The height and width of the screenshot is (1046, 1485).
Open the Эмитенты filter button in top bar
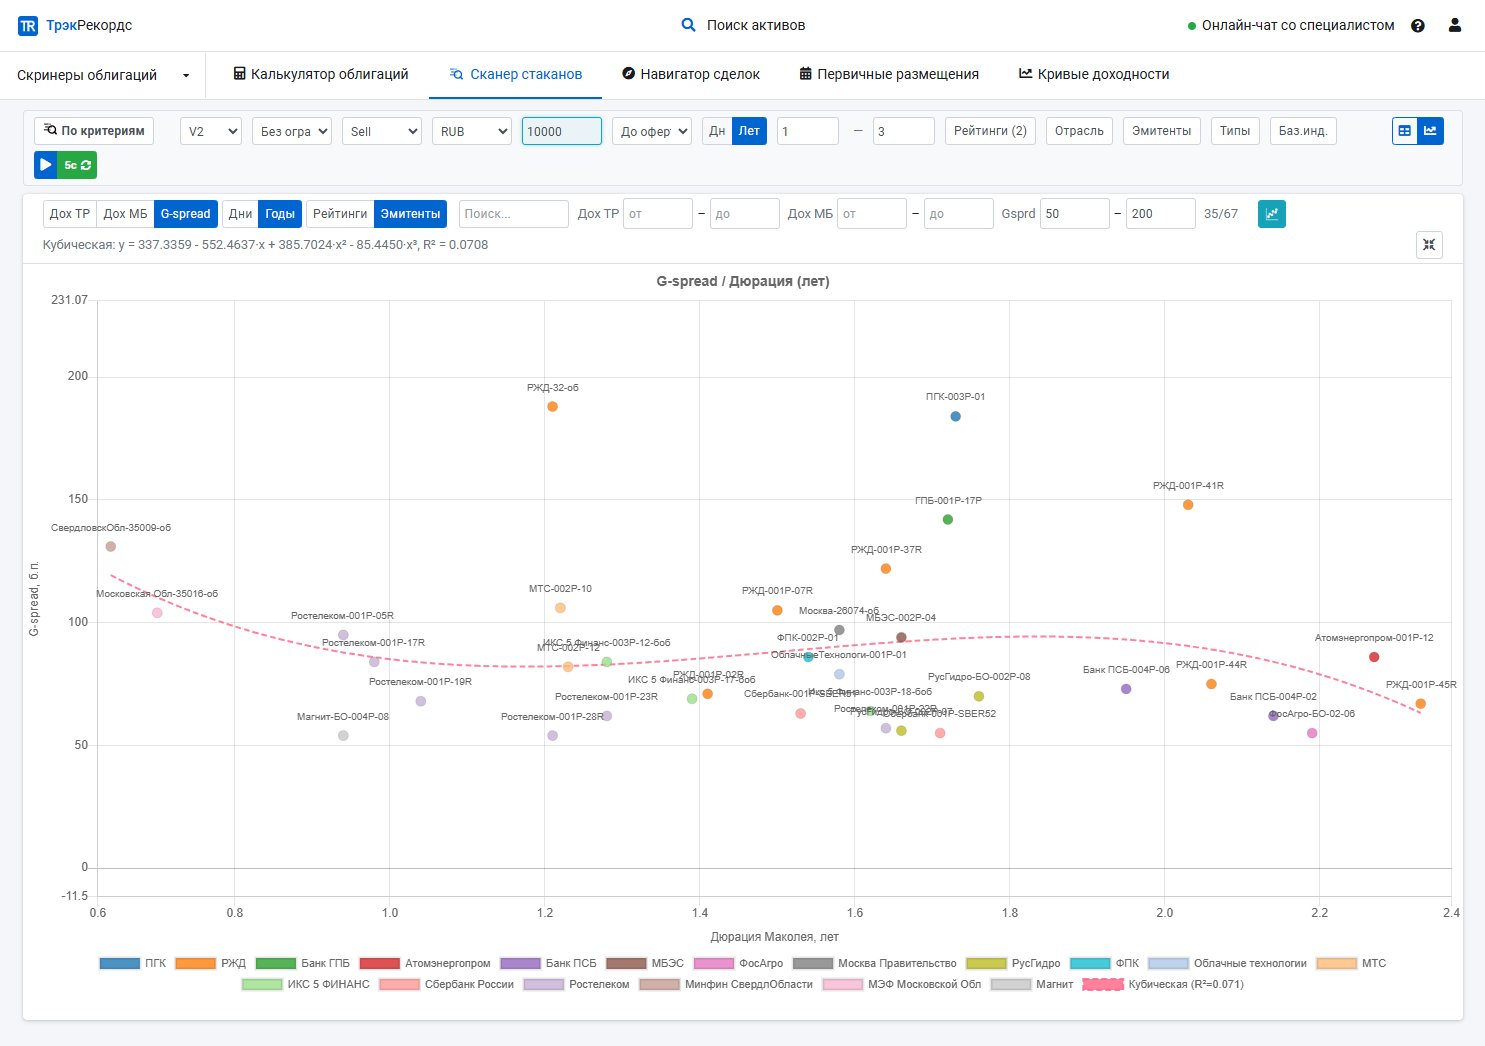(x=1161, y=131)
